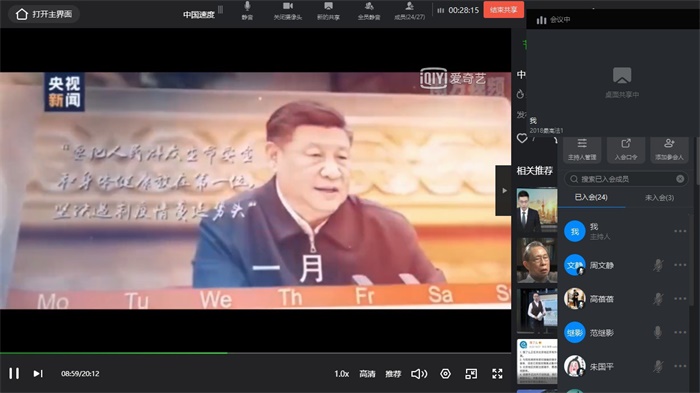This screenshot has height=393, width=700.
Task: Open more options for 朱国平
Action: coord(680,366)
